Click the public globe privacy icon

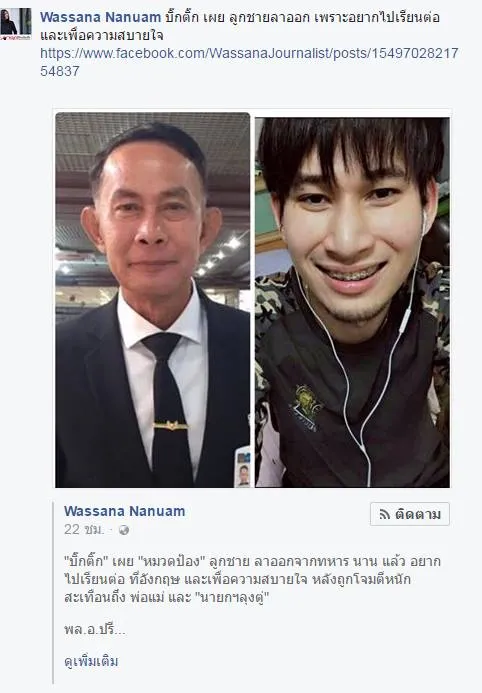point(124,530)
